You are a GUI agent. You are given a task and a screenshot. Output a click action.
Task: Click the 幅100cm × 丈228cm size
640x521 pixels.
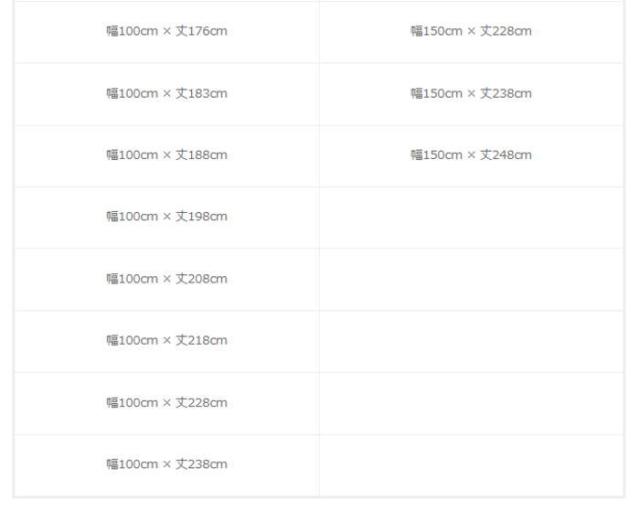click(x=167, y=403)
